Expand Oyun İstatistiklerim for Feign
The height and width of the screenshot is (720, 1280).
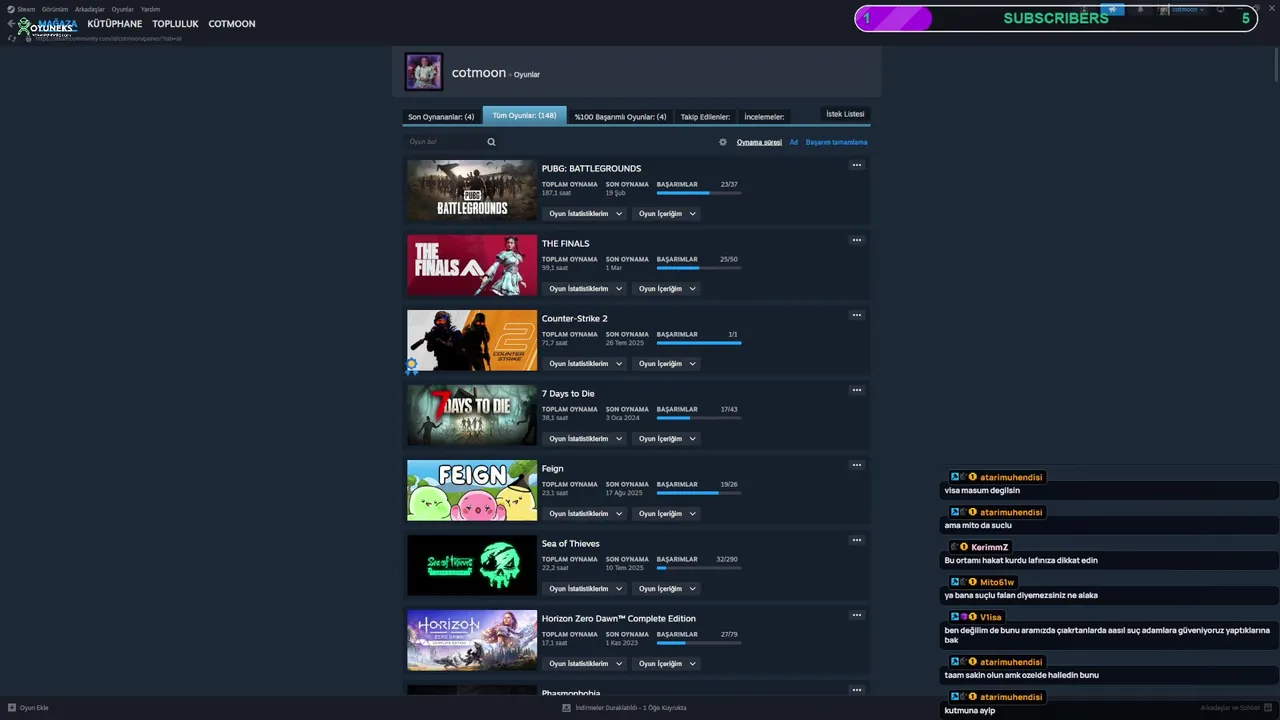[x=585, y=514]
